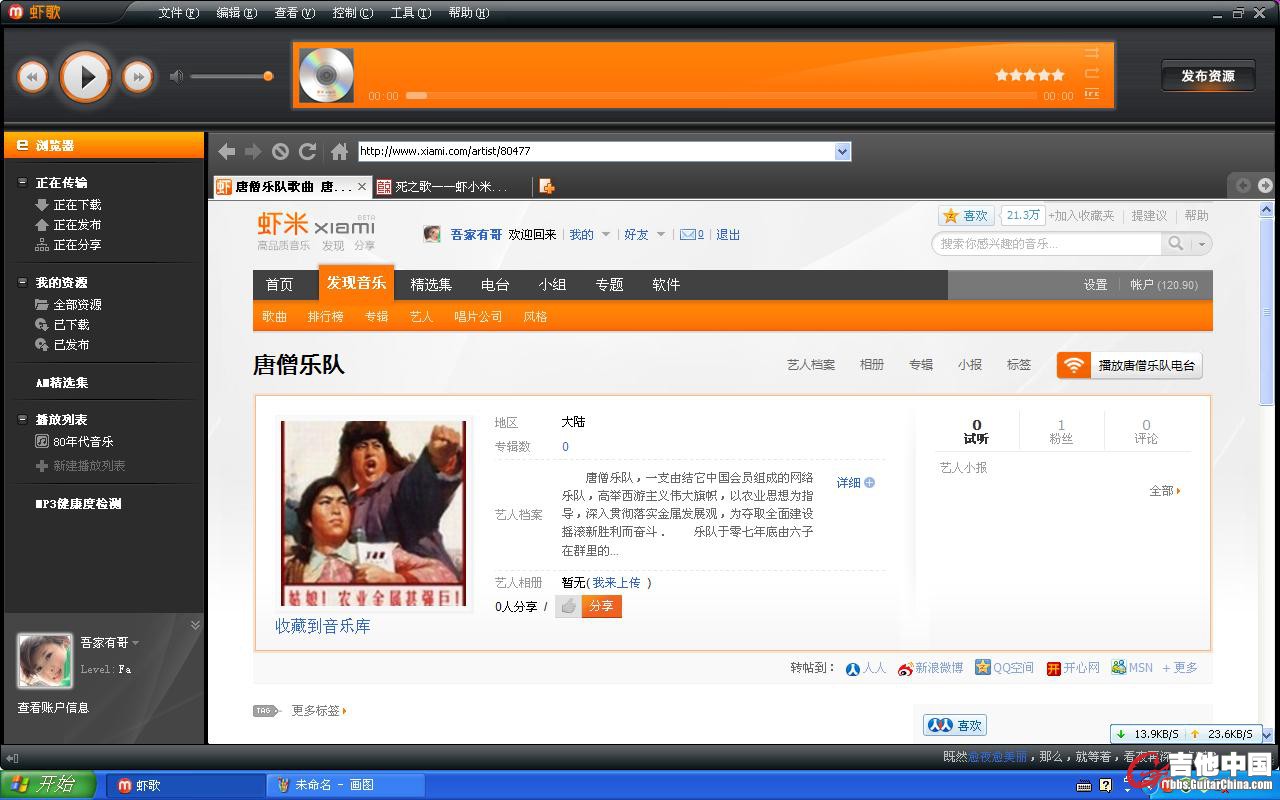Go to browser home icon

340,151
